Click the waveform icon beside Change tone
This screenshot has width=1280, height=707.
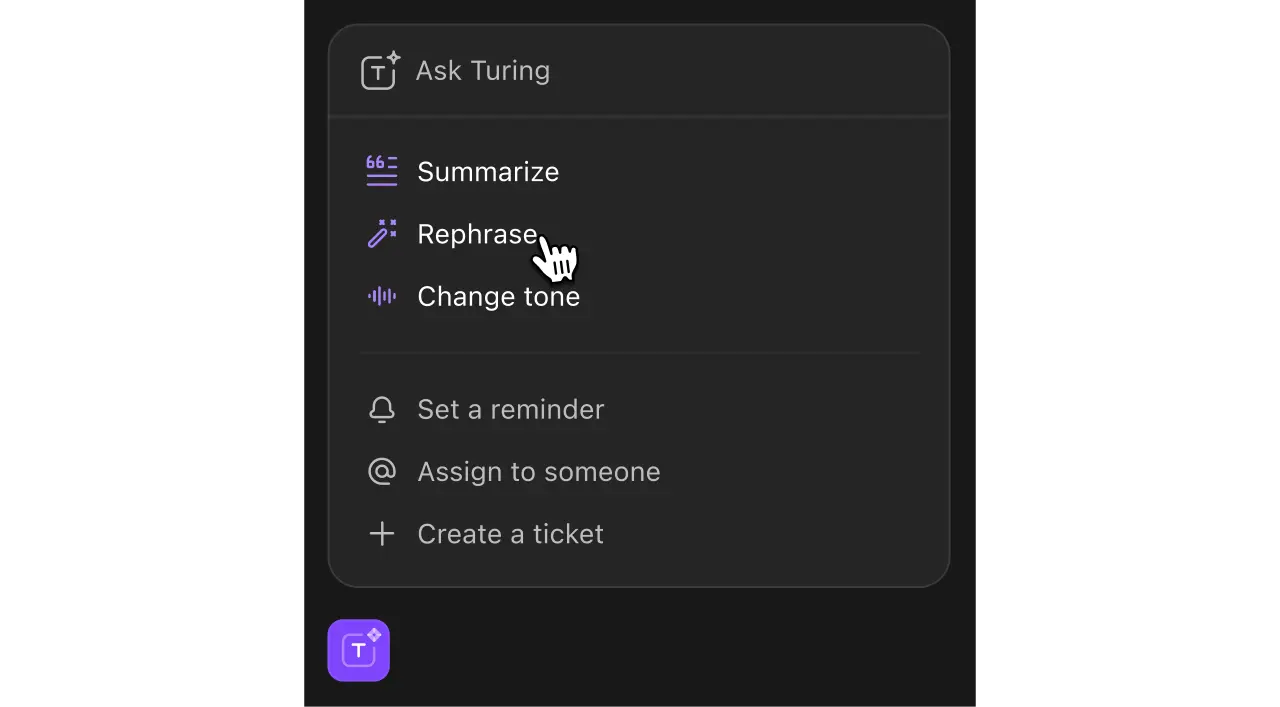tap(381, 296)
